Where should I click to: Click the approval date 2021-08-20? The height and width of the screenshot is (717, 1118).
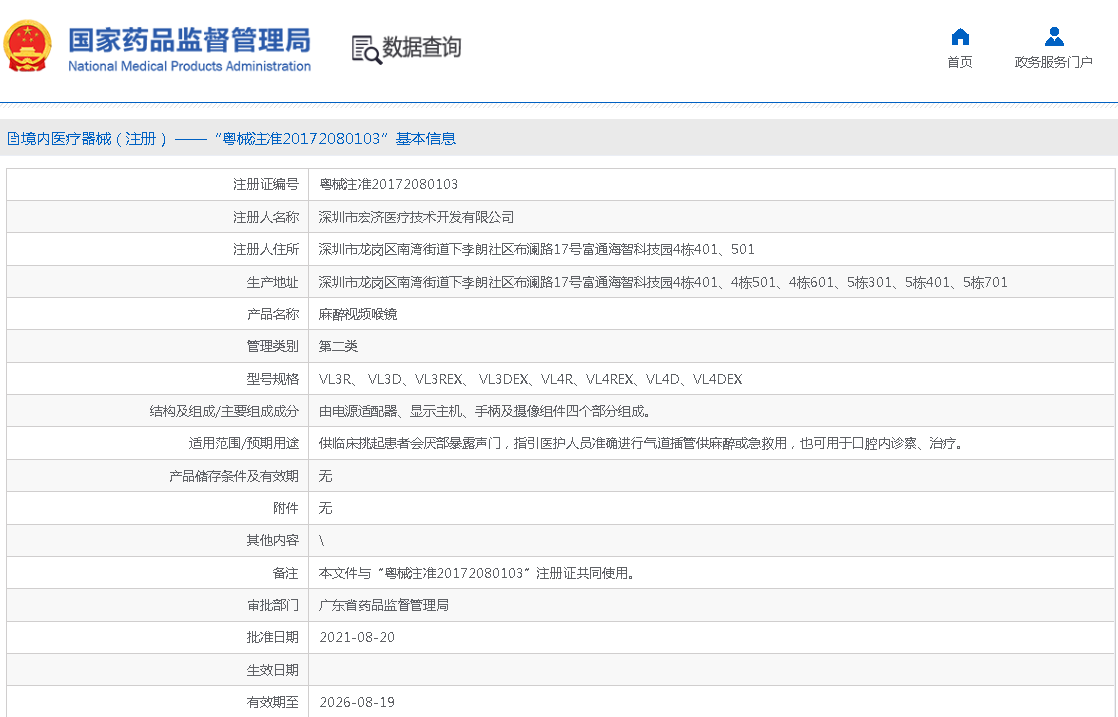point(357,637)
